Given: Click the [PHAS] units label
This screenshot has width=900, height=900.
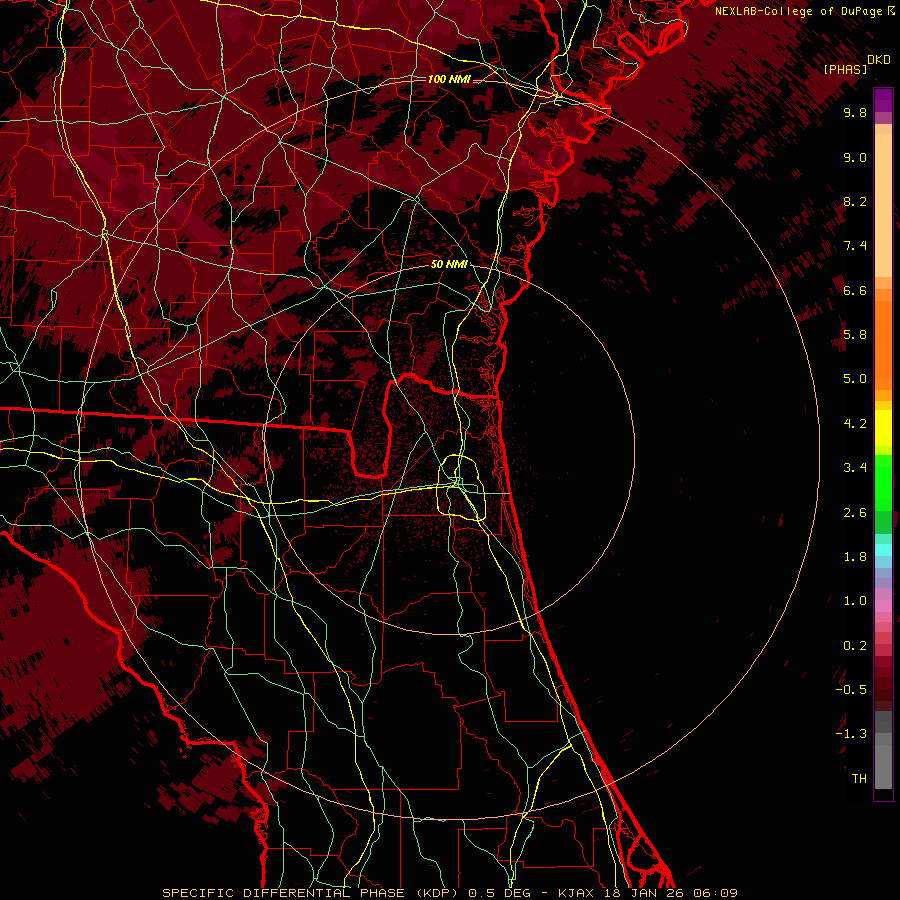Looking at the screenshot, I should pyautogui.click(x=845, y=70).
